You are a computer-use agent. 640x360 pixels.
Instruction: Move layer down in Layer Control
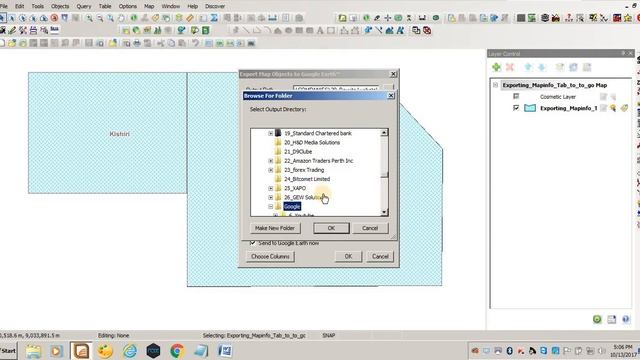[542, 67]
